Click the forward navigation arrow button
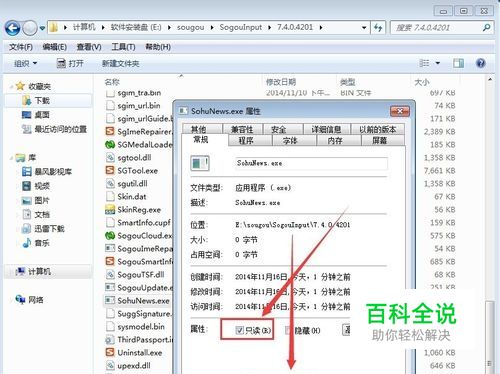Viewport: 500px width, 374px height. (x=30, y=28)
